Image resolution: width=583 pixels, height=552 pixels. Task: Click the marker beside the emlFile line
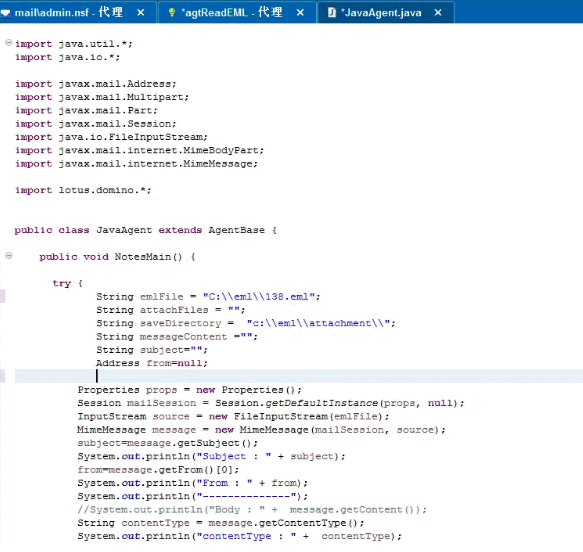pos(2,296)
